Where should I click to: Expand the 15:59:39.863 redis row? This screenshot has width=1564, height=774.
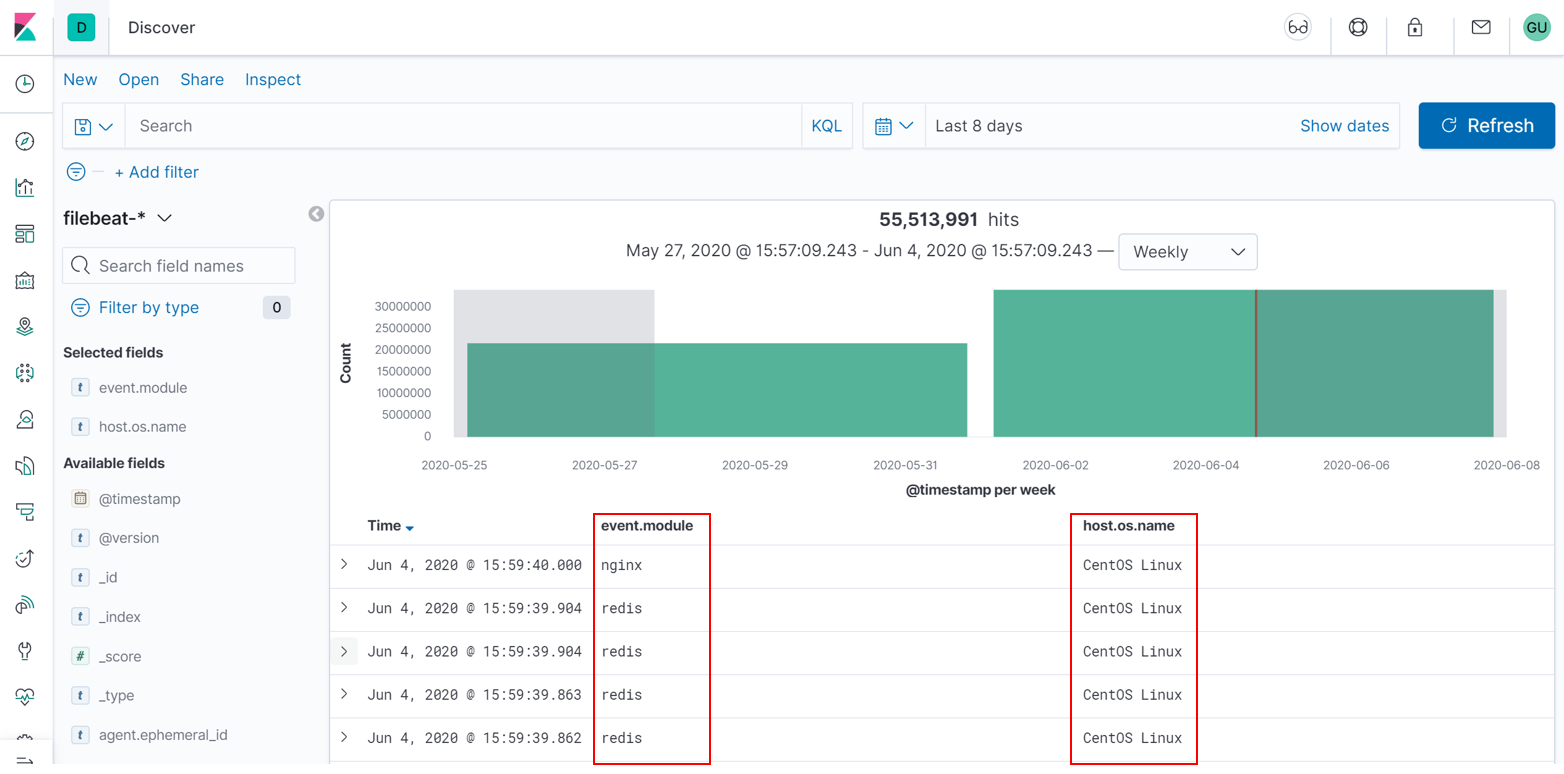click(344, 694)
